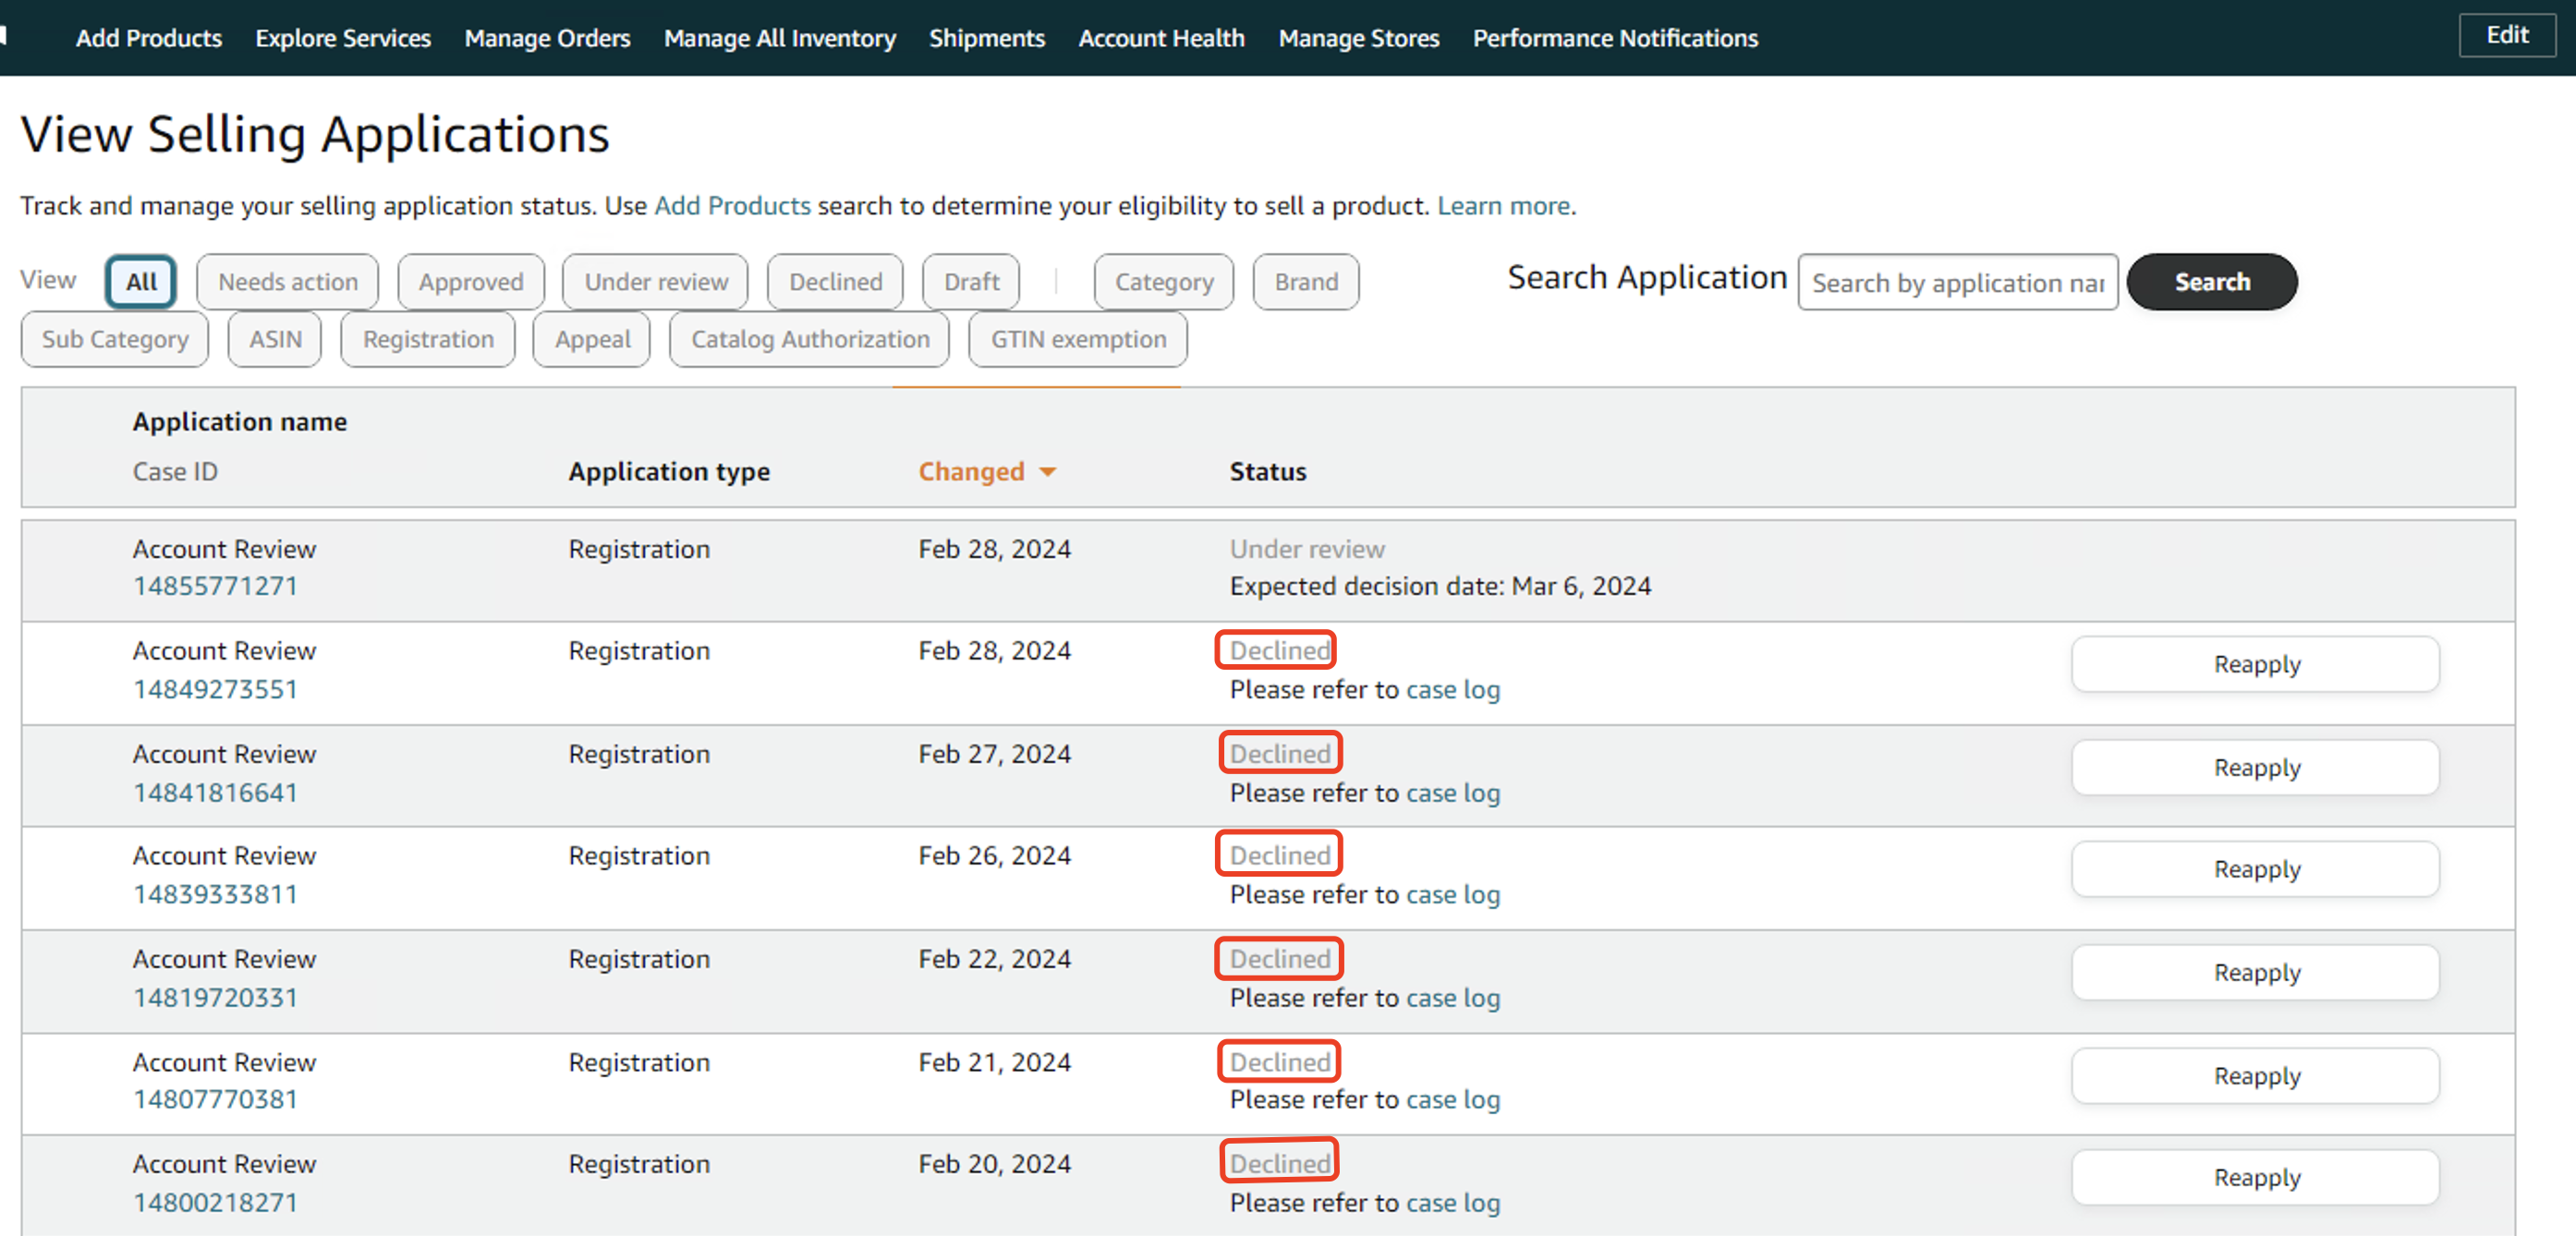2576x1236 pixels.
Task: Select the Category filter chip
Action: point(1164,282)
